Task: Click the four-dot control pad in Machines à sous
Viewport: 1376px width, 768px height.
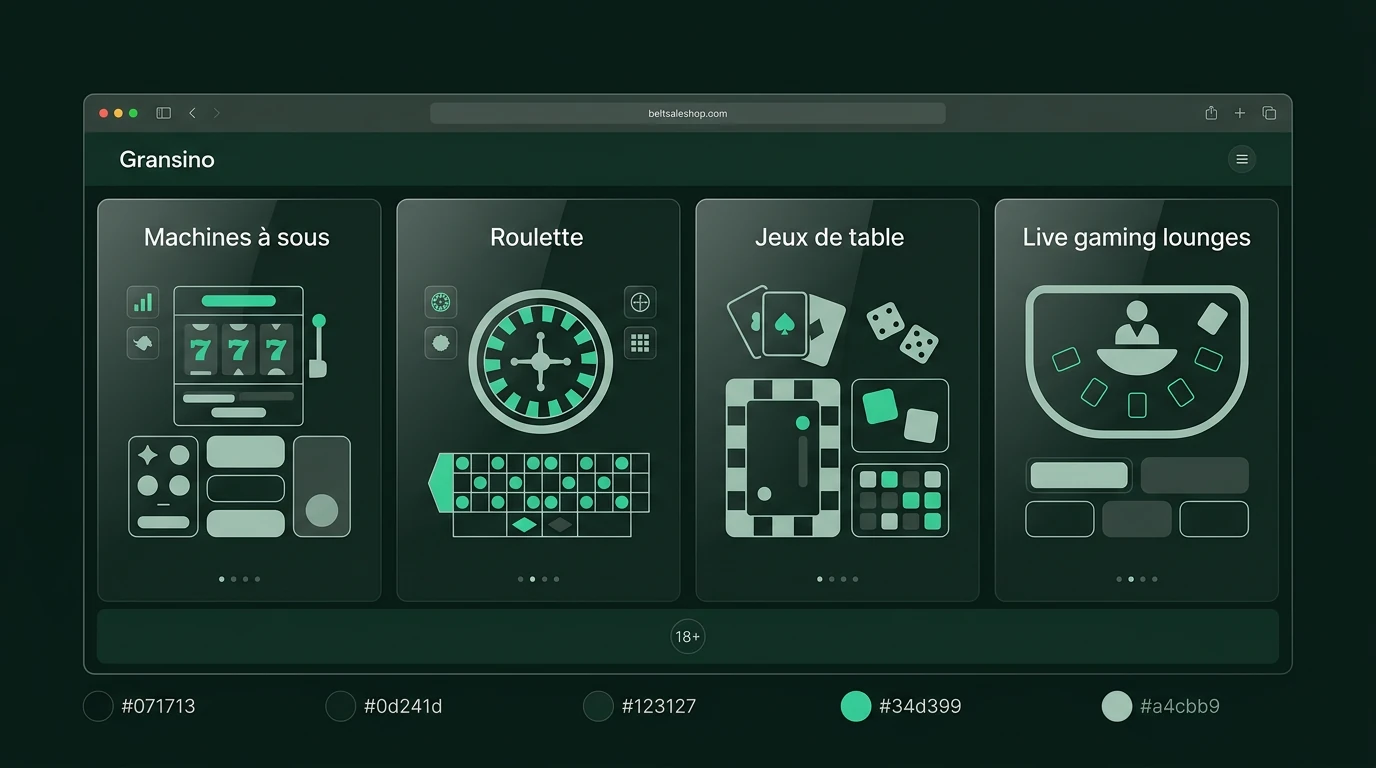Action: pyautogui.click(x=163, y=486)
